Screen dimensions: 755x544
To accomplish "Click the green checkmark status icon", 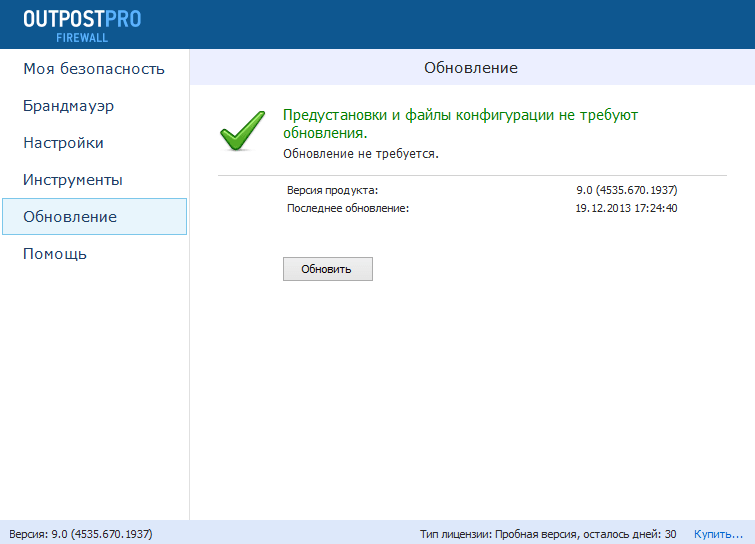I will [x=243, y=130].
